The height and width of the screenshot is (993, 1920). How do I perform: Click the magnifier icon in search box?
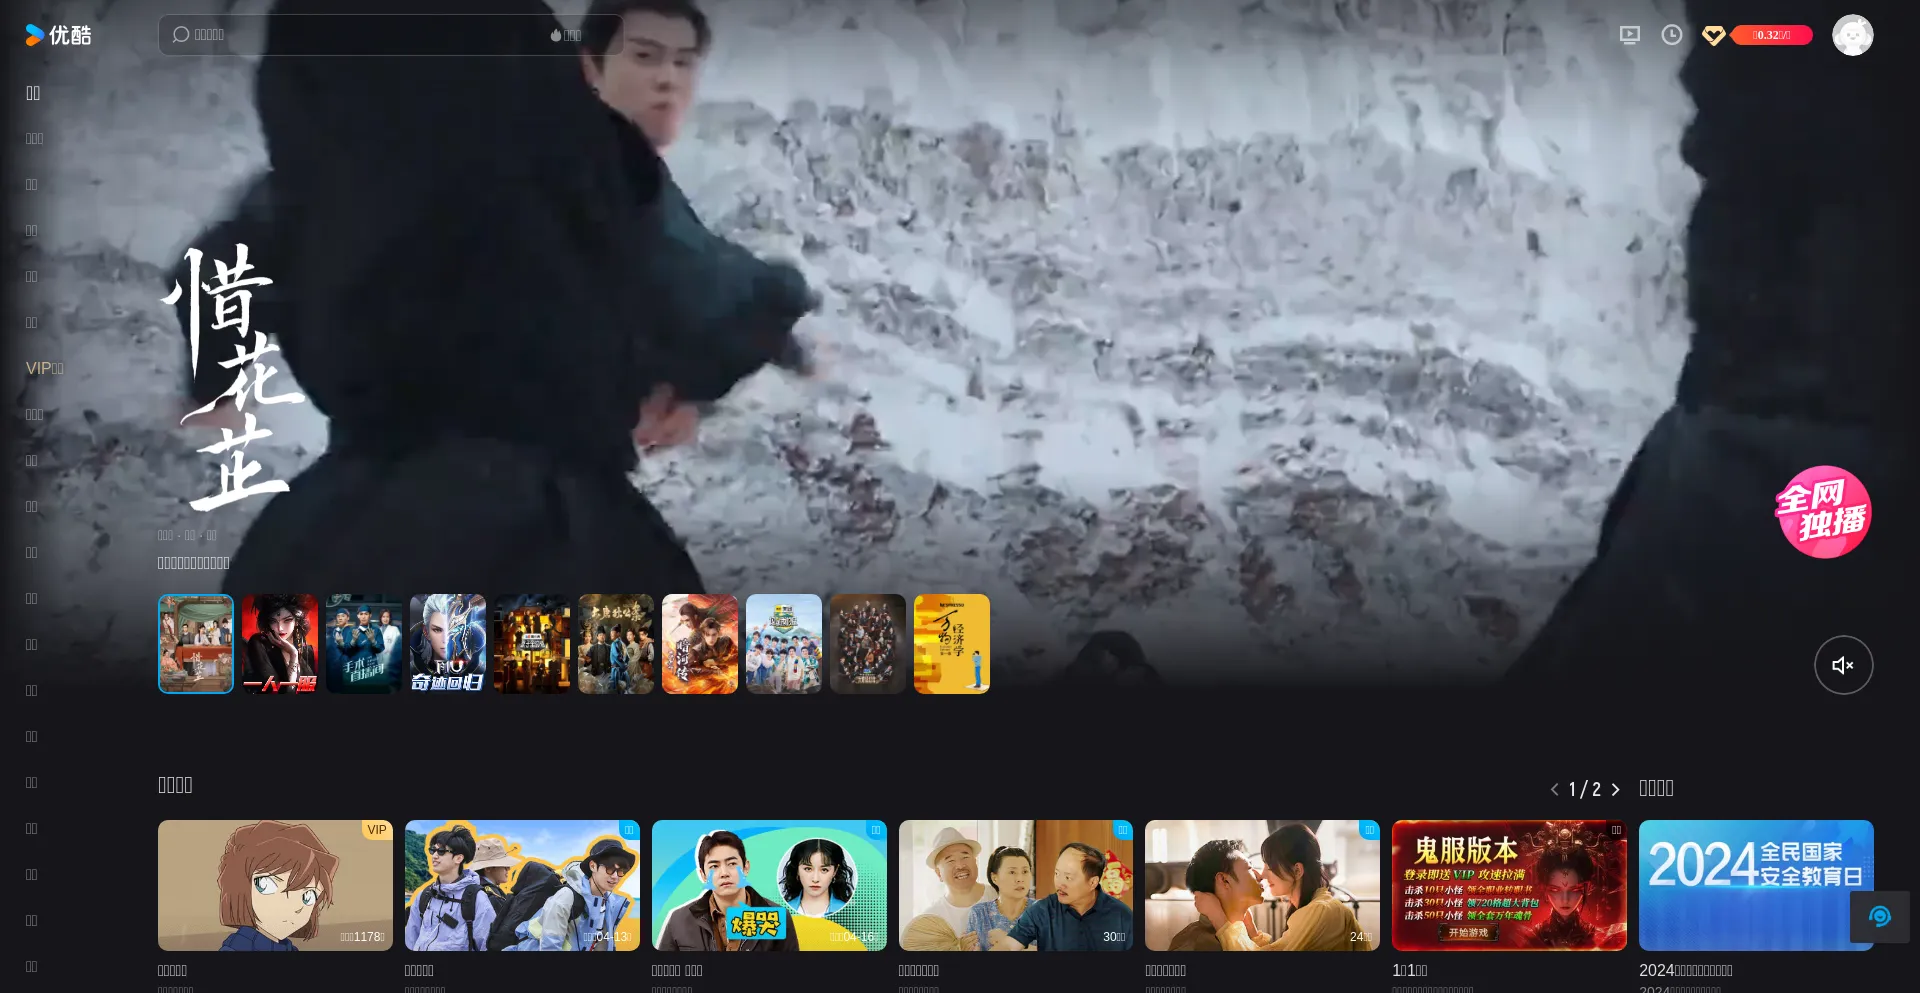pyautogui.click(x=181, y=35)
